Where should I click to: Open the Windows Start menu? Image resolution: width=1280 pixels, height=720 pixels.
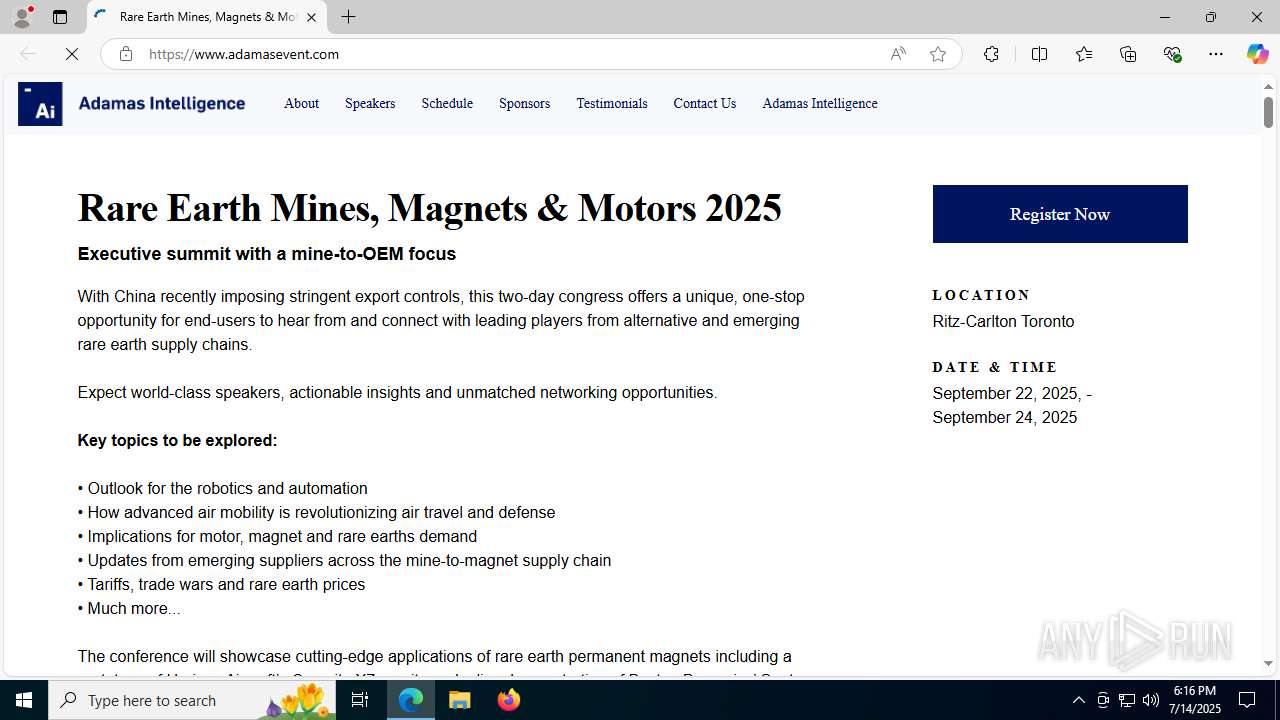click(24, 700)
